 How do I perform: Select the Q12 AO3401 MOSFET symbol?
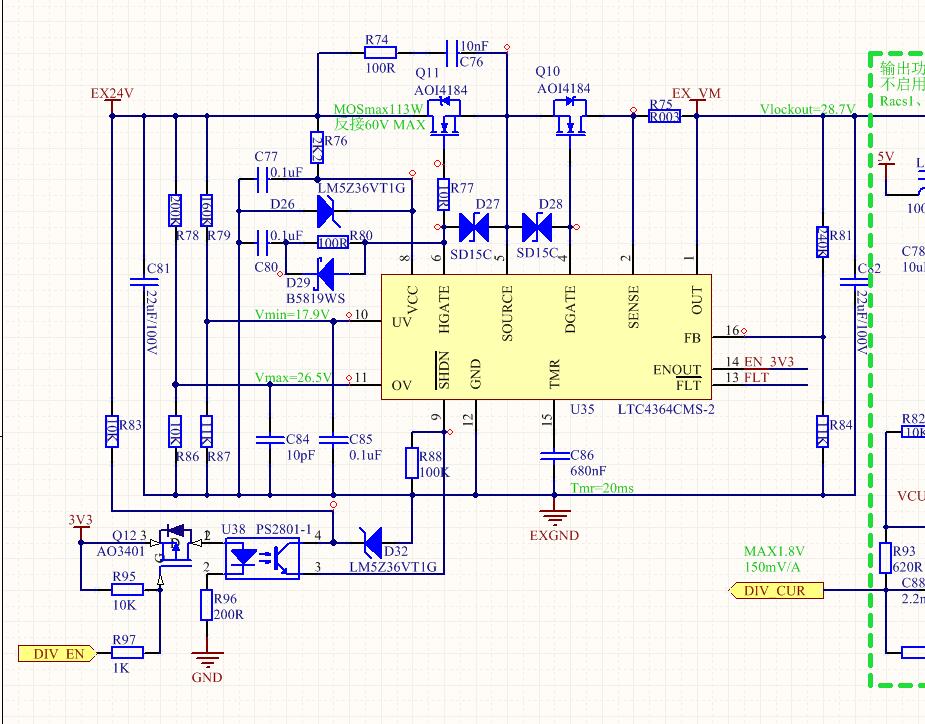click(x=176, y=547)
